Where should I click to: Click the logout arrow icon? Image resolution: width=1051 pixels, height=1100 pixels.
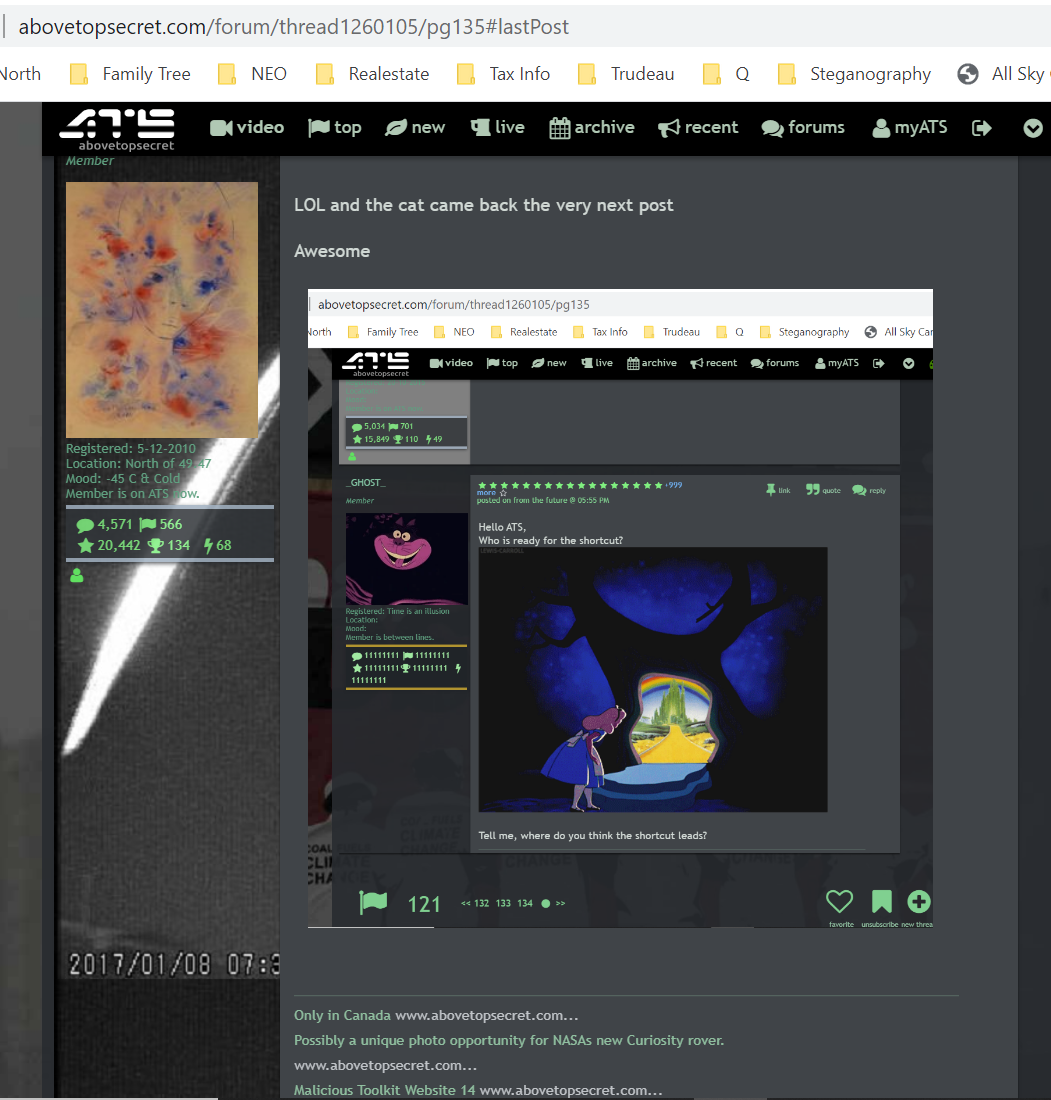point(982,128)
